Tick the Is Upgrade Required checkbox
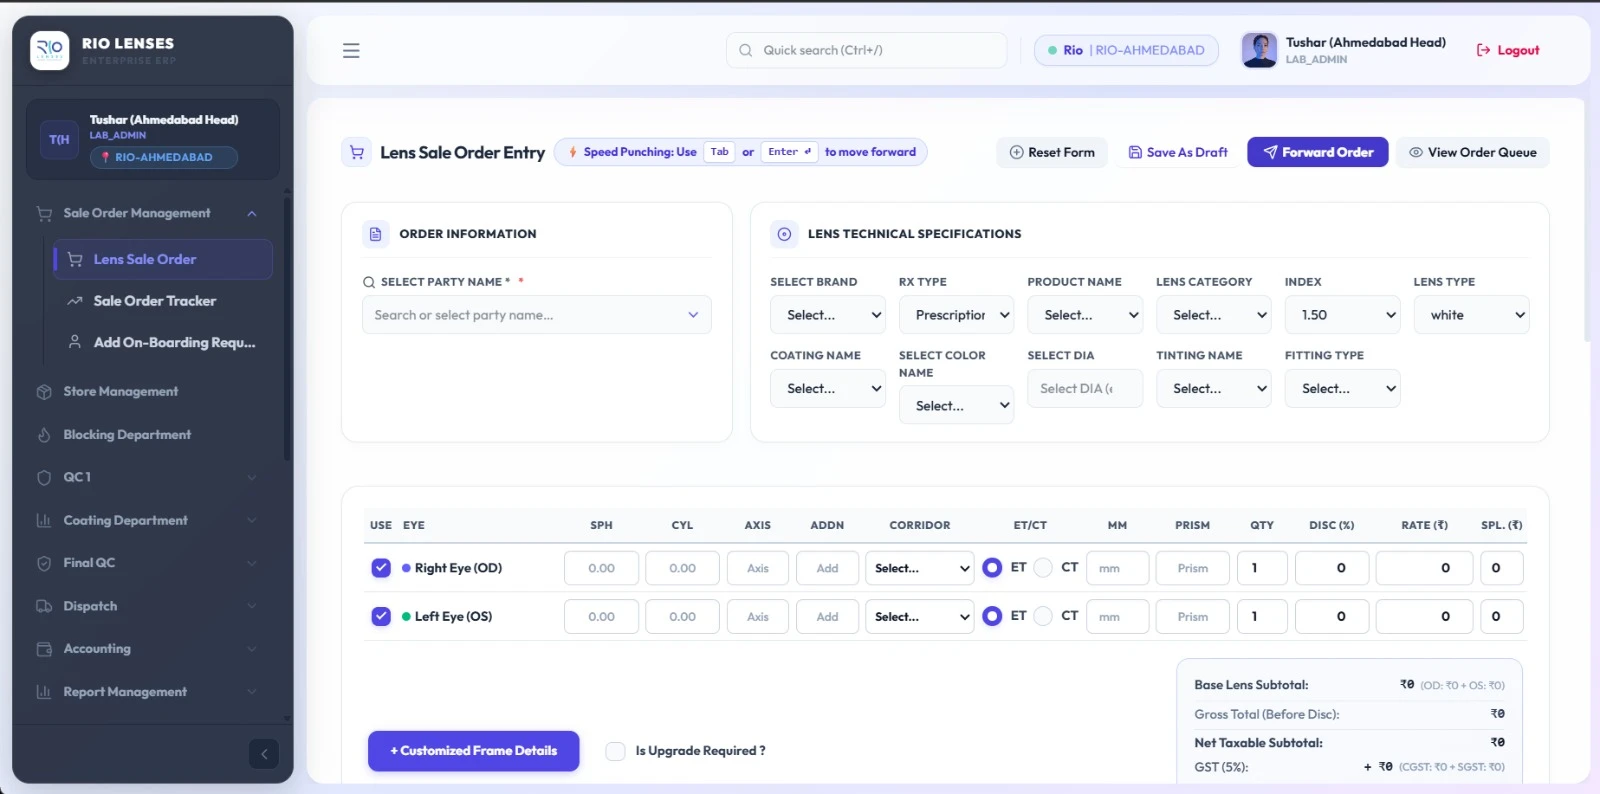The image size is (1600, 794). pos(616,751)
